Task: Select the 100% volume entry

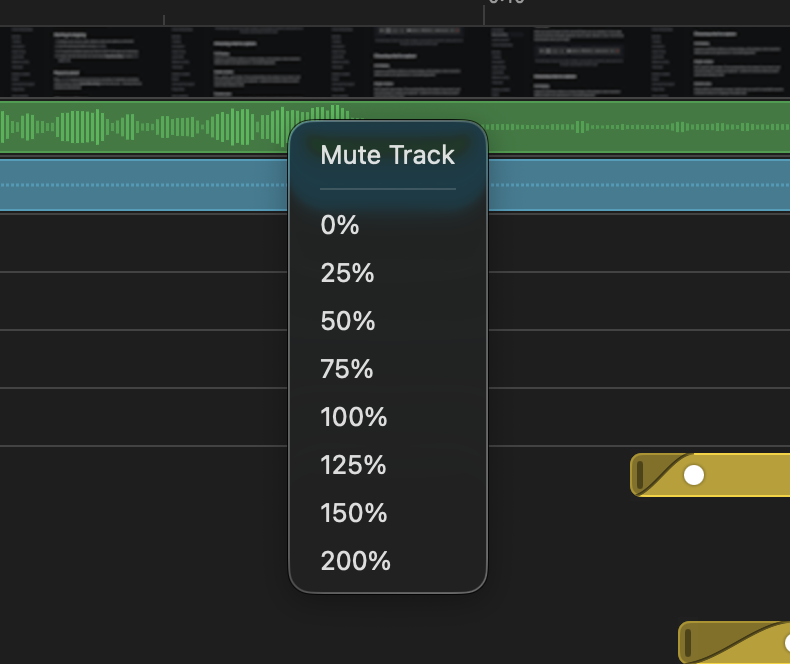Action: pos(387,417)
